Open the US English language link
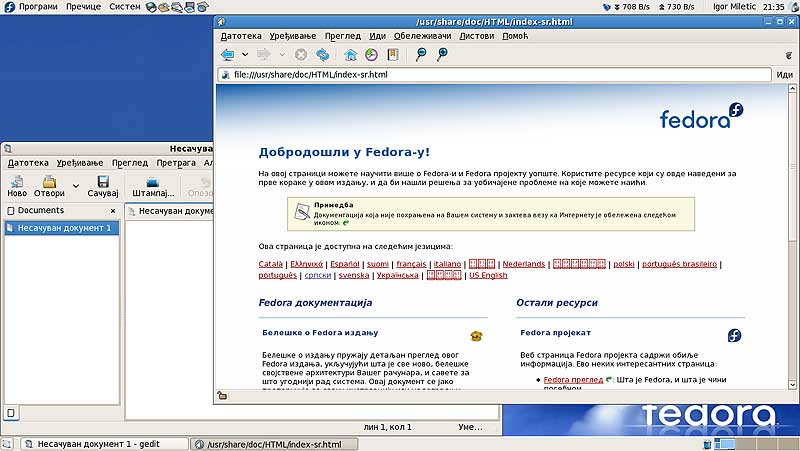 (x=488, y=275)
